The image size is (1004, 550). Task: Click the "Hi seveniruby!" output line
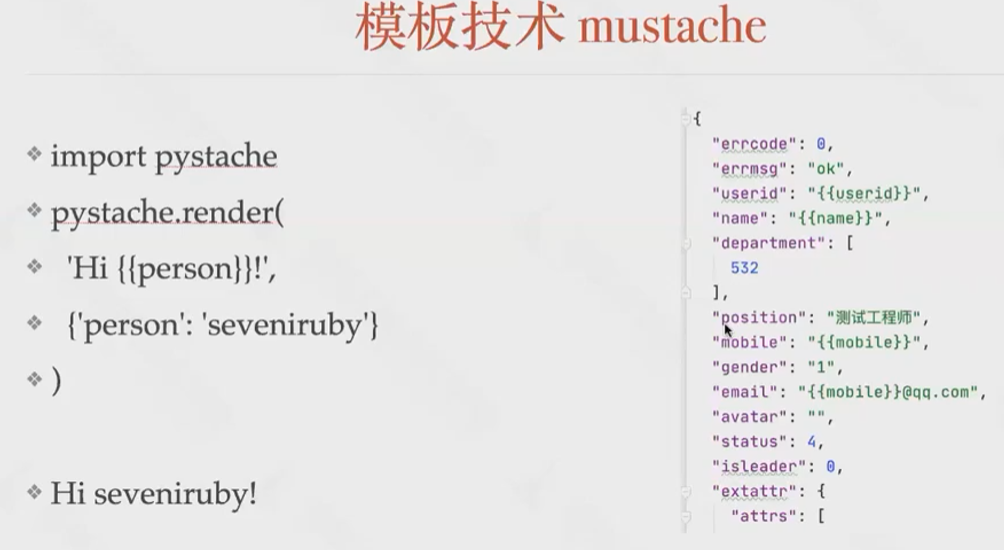[153, 493]
